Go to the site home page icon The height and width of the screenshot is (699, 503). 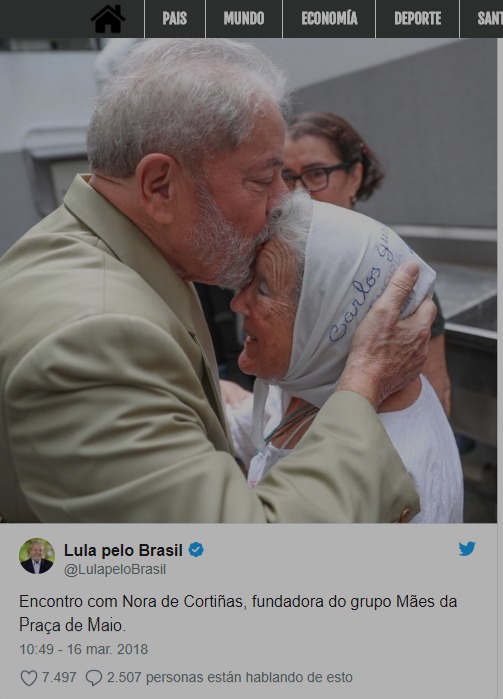click(108, 19)
